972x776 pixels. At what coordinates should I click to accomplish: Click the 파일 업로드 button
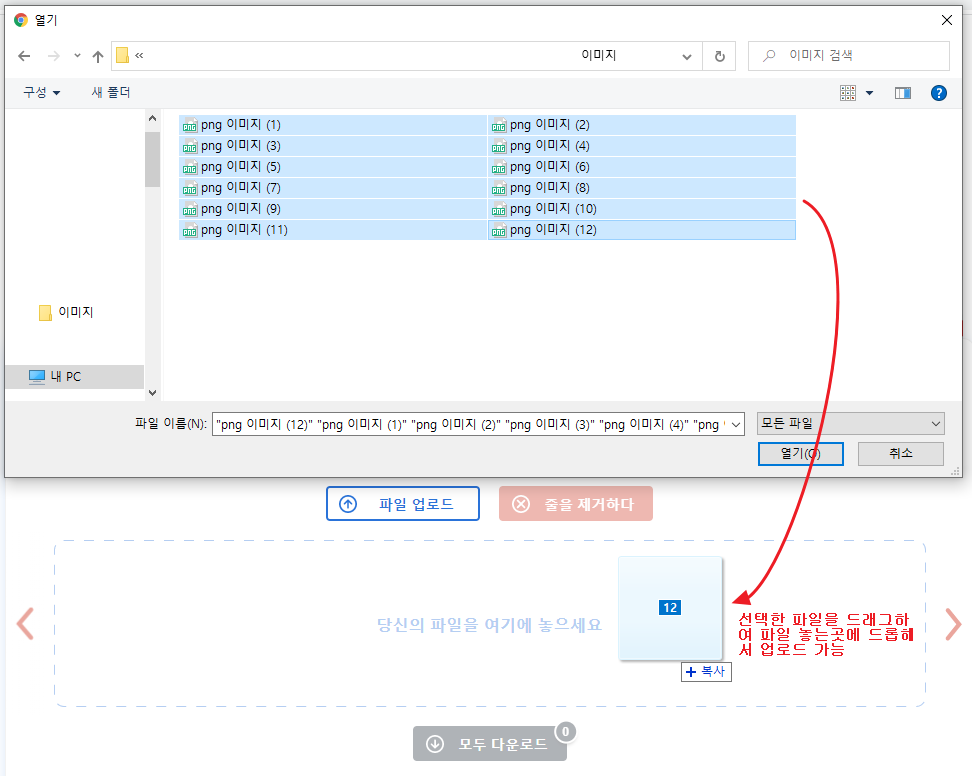pos(402,503)
